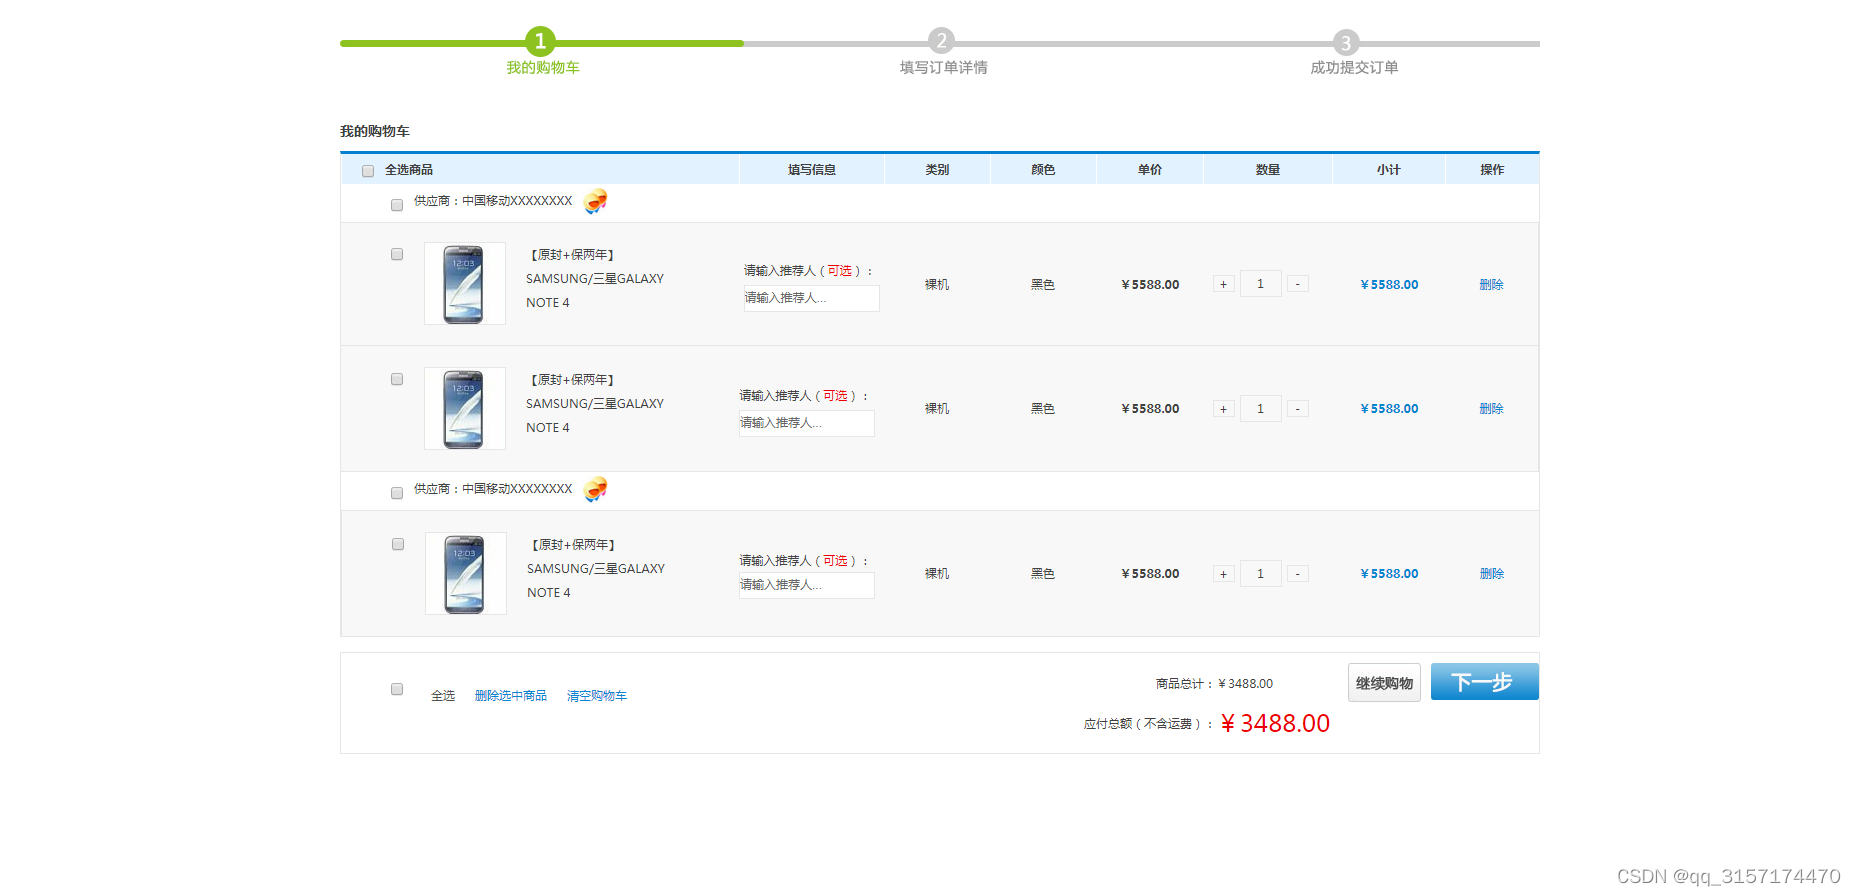Open the third Galaxy Note 4 thumbnail
The image size is (1856, 896).
click(466, 573)
